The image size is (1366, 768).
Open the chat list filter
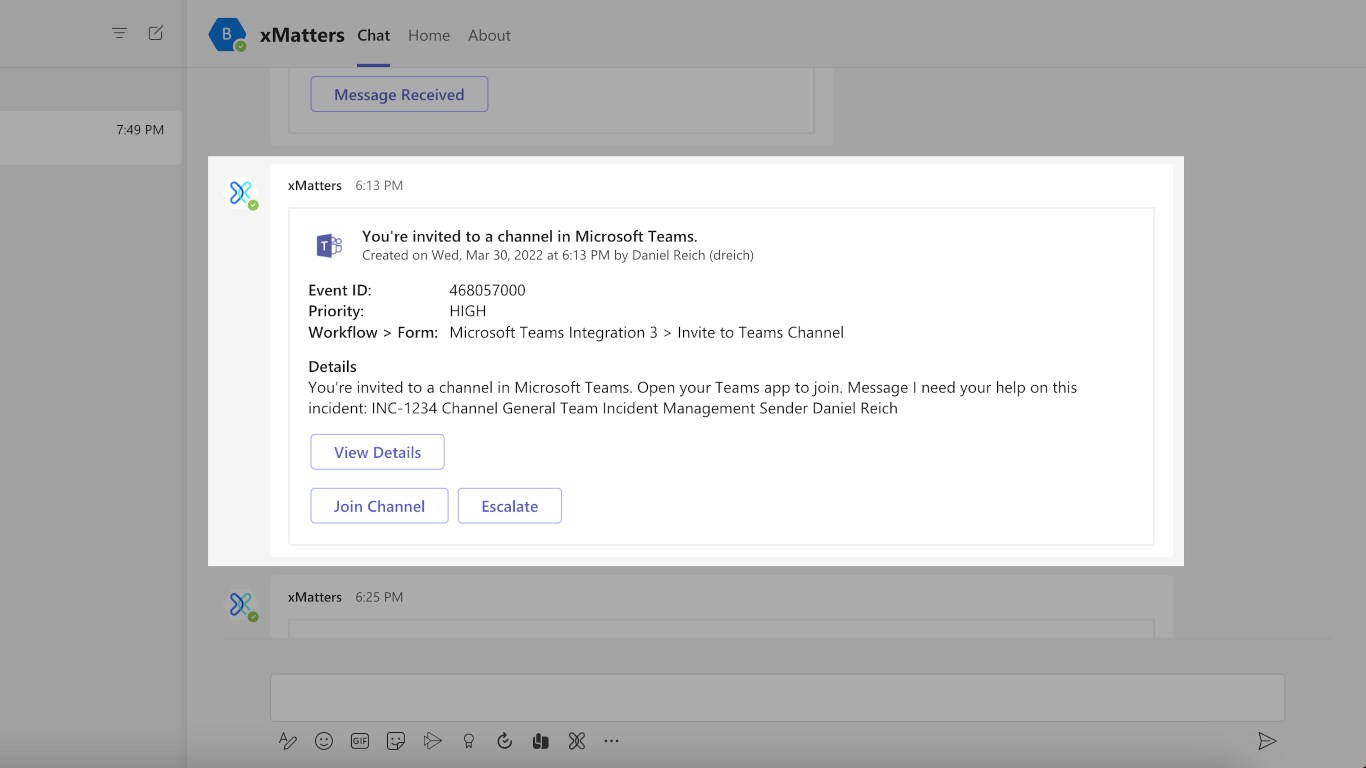[119, 33]
